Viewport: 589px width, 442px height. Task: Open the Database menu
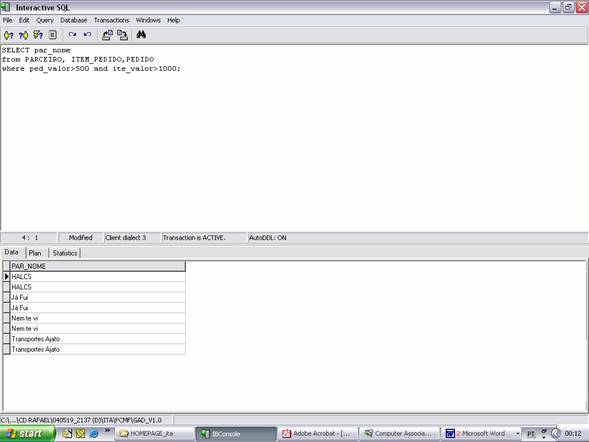[x=74, y=20]
